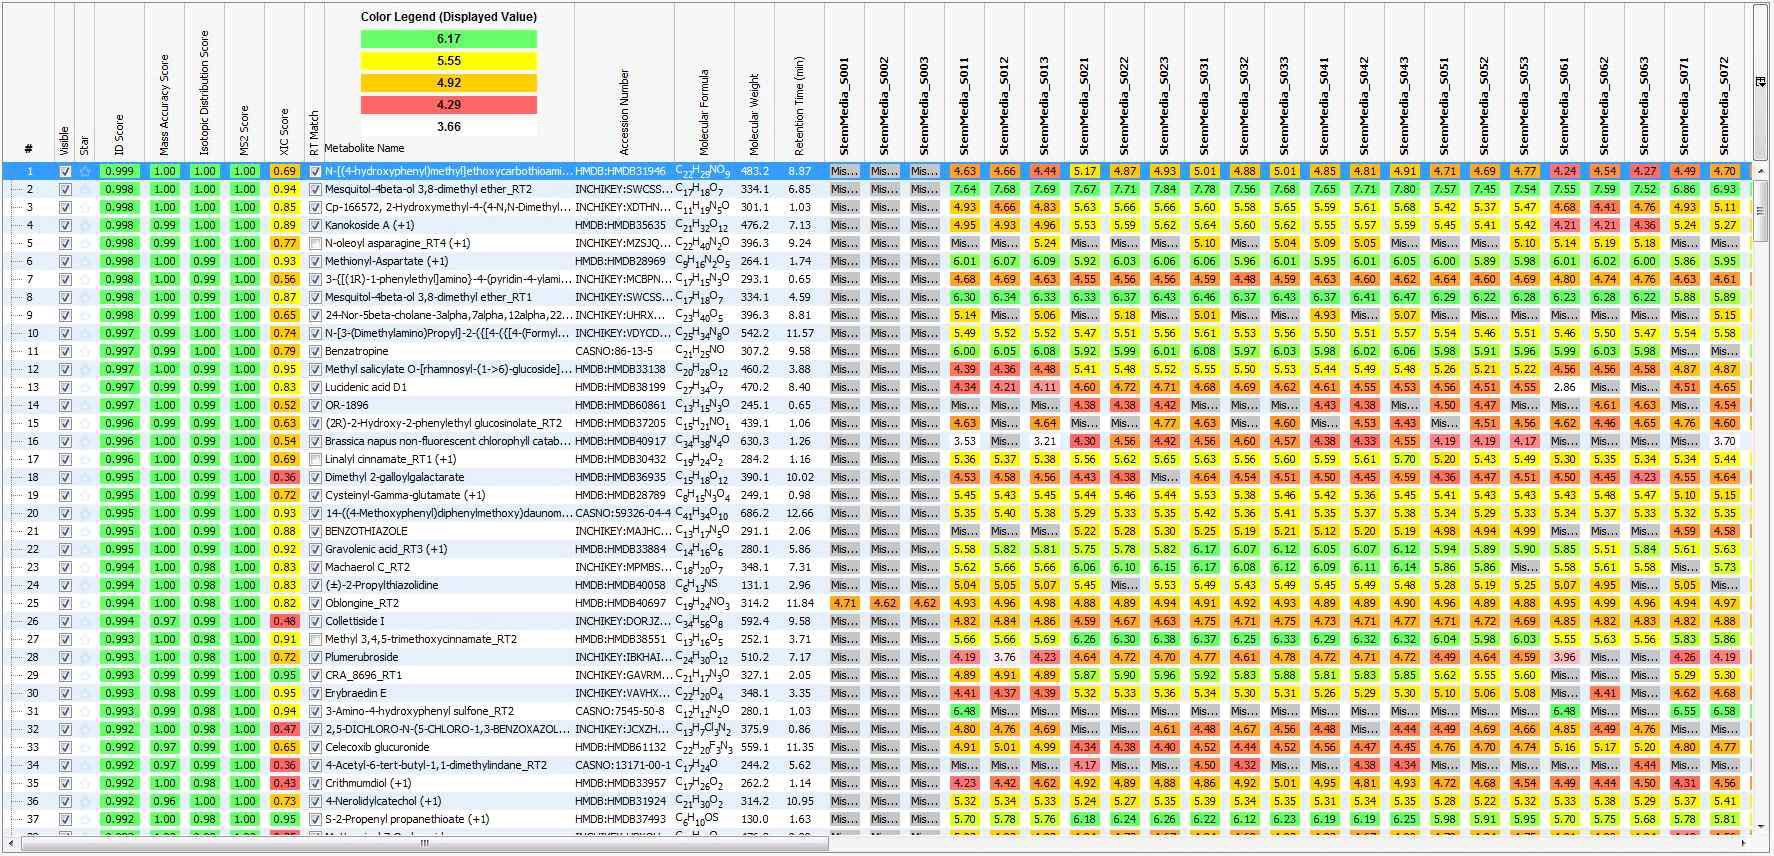Star the Methionyl-Aspartate (+1) row

[85, 261]
